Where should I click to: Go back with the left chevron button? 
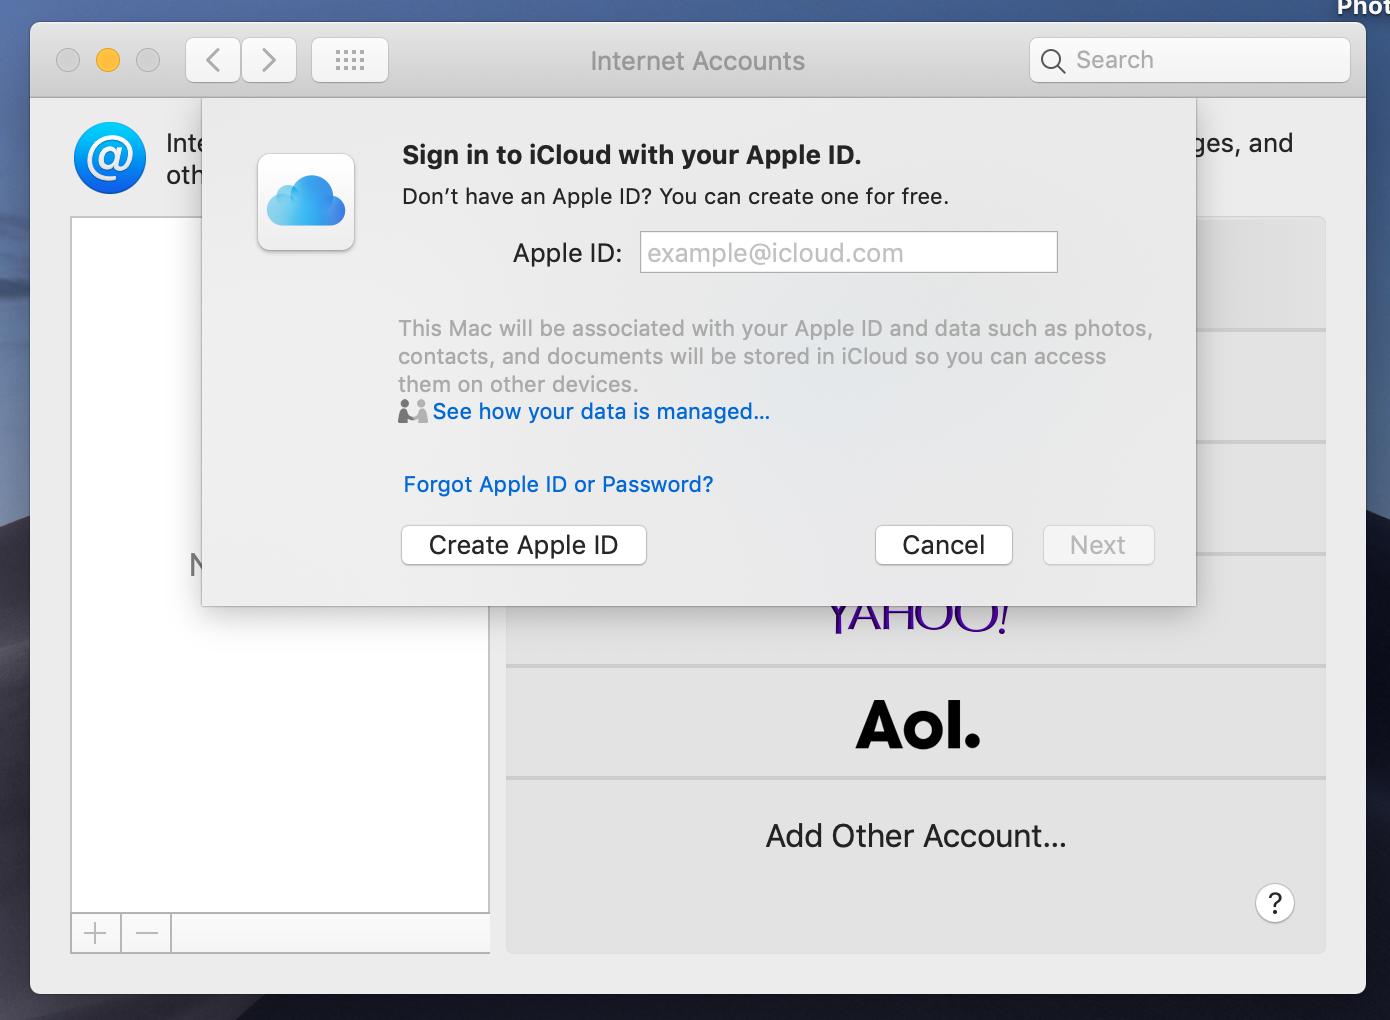point(213,60)
